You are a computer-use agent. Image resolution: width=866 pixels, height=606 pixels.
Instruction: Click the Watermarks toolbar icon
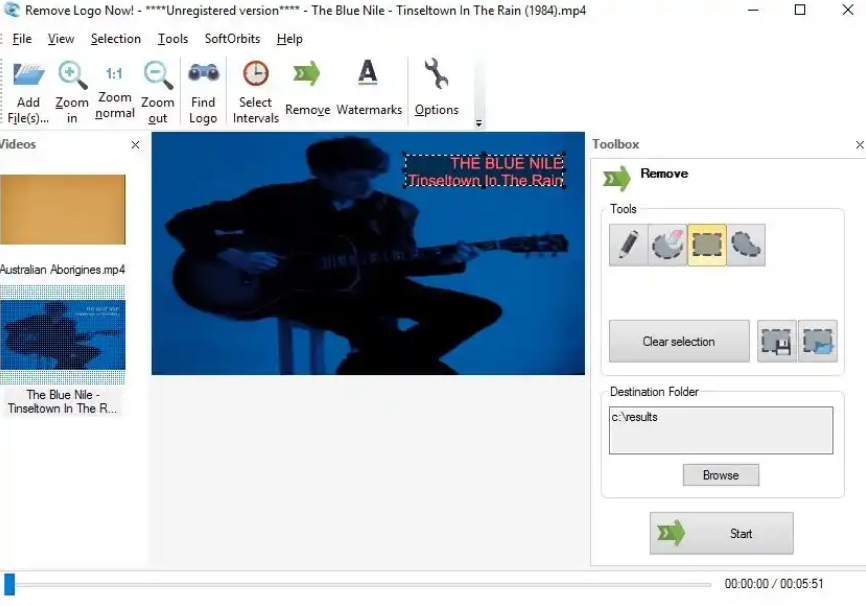pos(368,75)
